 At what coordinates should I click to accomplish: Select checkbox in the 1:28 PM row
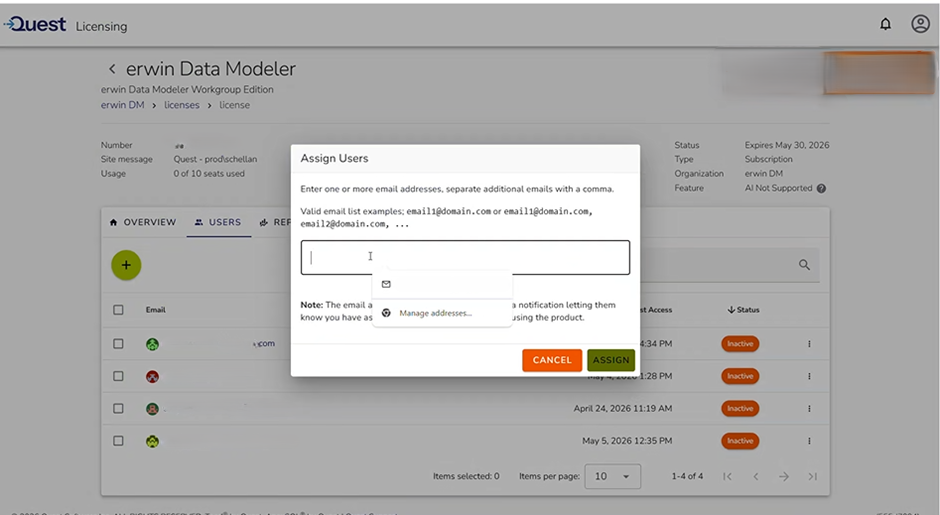tap(118, 377)
